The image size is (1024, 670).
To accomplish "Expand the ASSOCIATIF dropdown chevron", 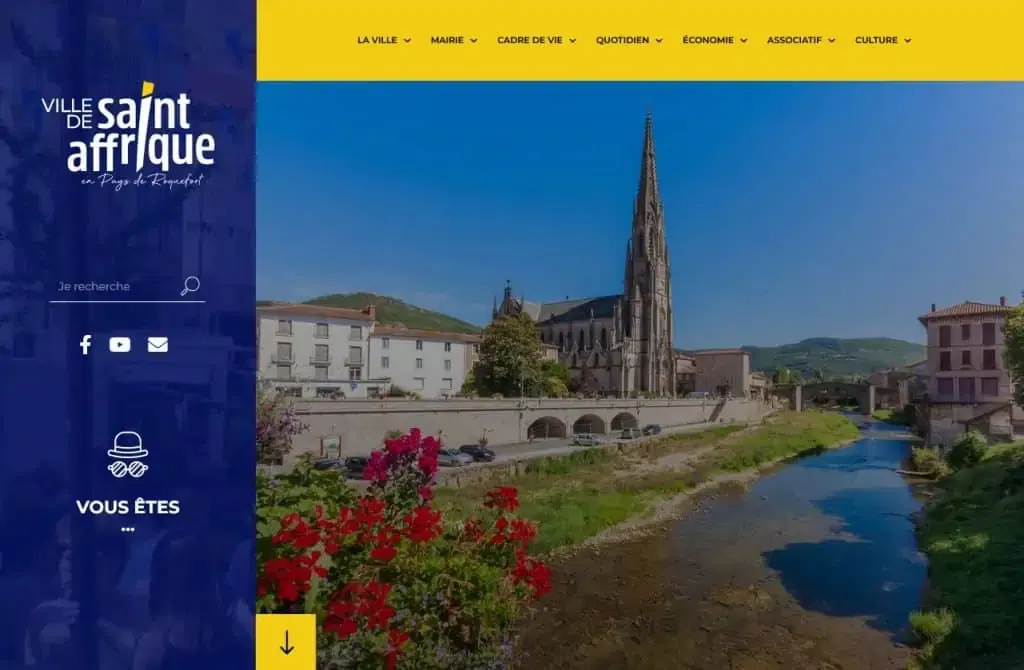I will click(833, 41).
